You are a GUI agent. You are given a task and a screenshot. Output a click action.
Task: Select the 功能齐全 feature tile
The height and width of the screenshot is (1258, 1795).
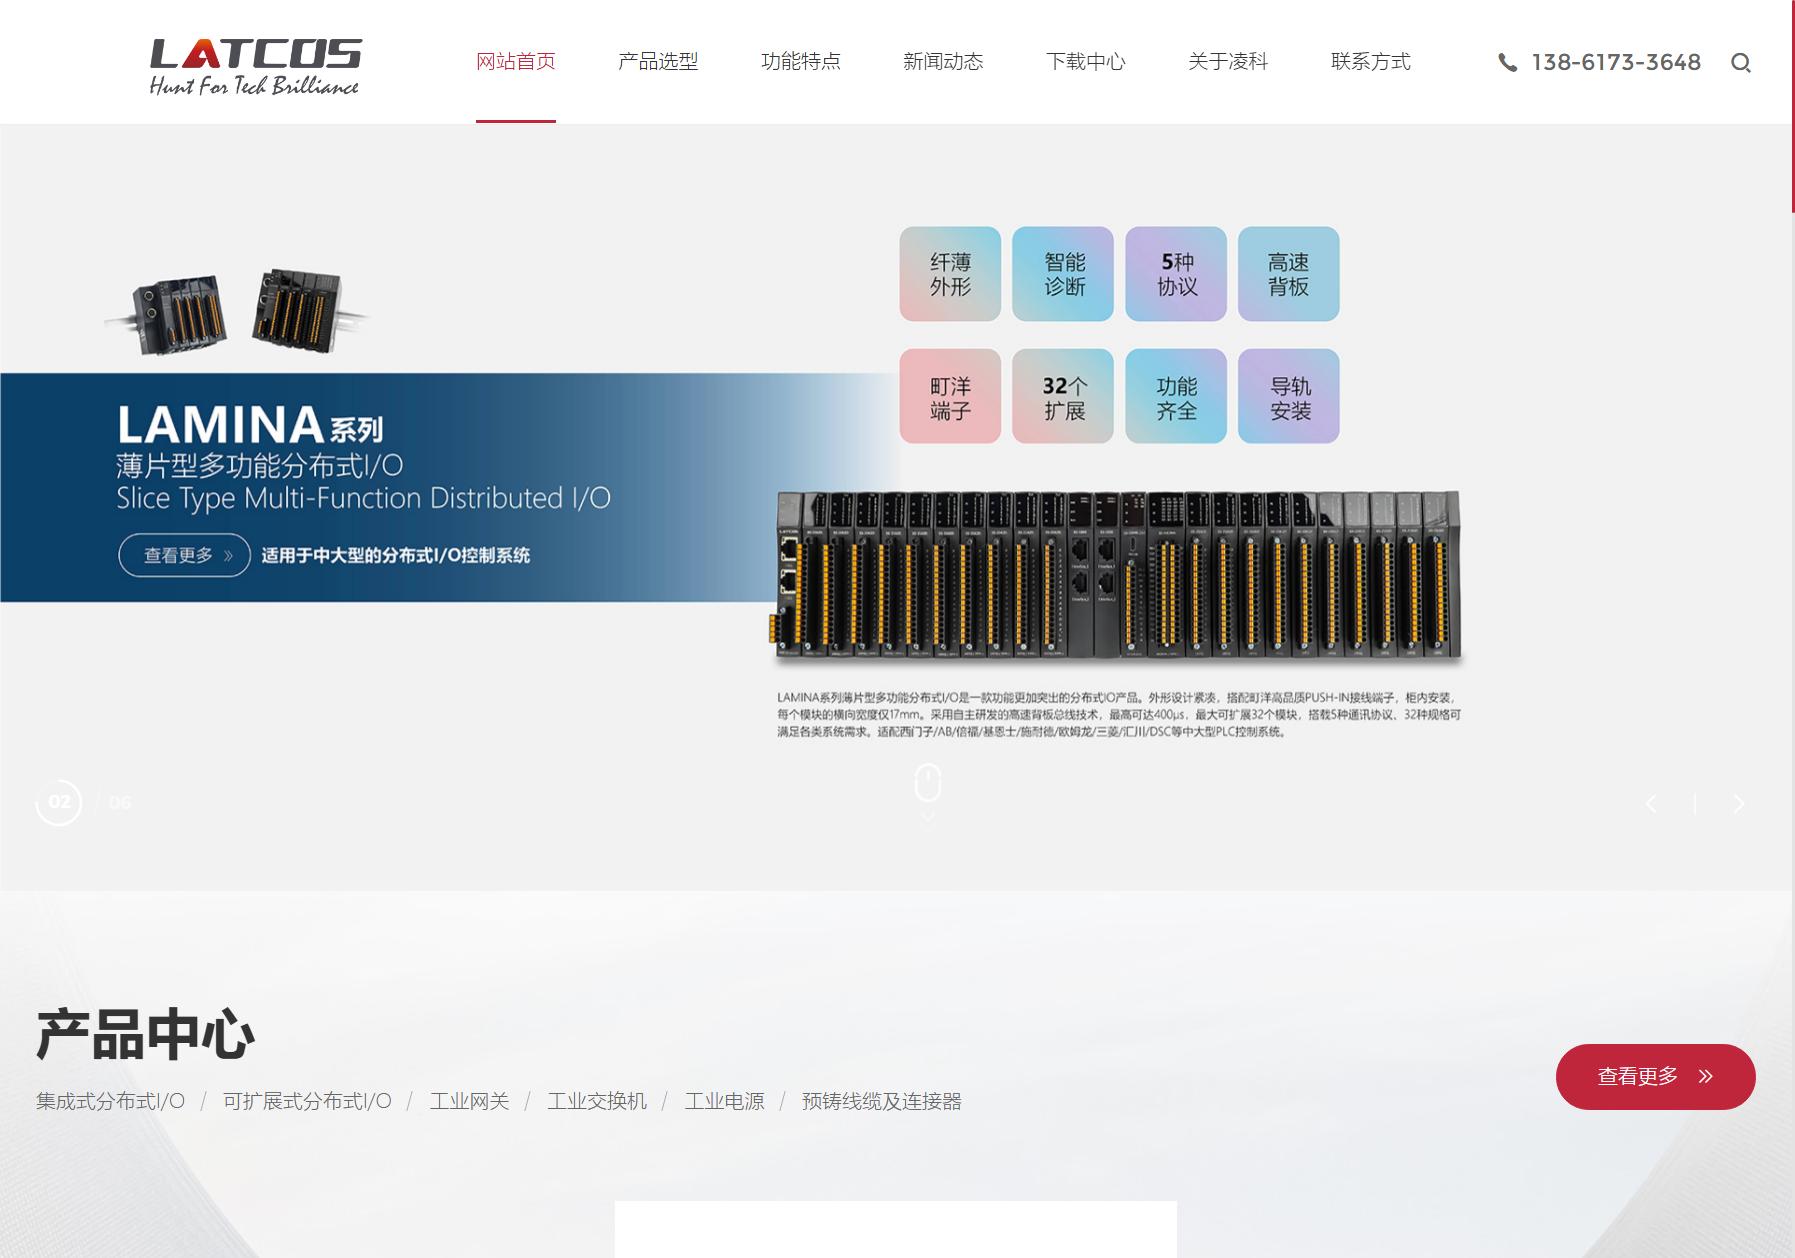click(1176, 396)
